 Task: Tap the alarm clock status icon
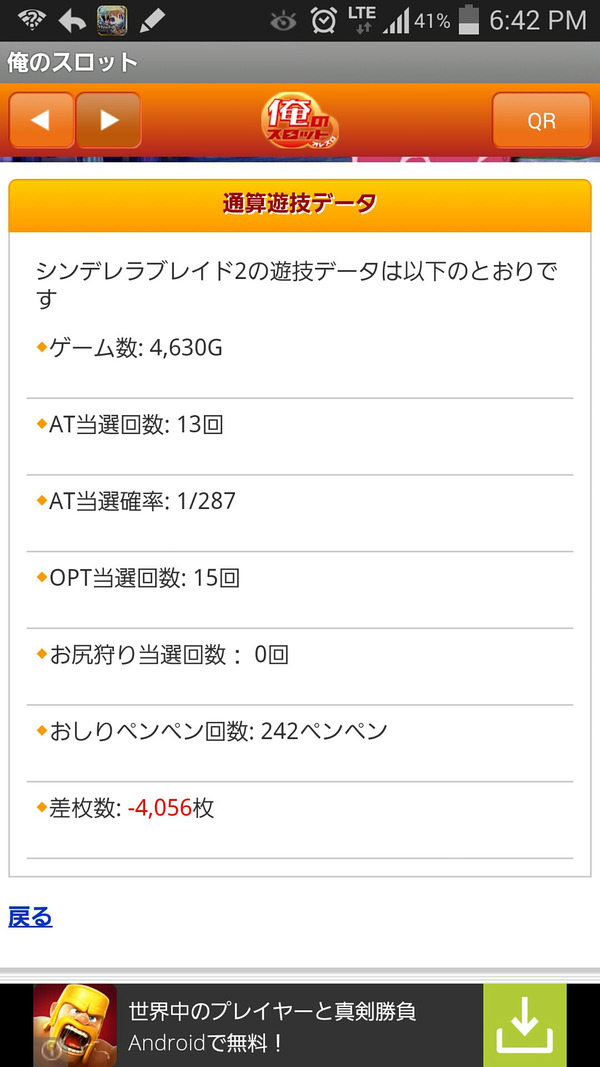click(324, 21)
